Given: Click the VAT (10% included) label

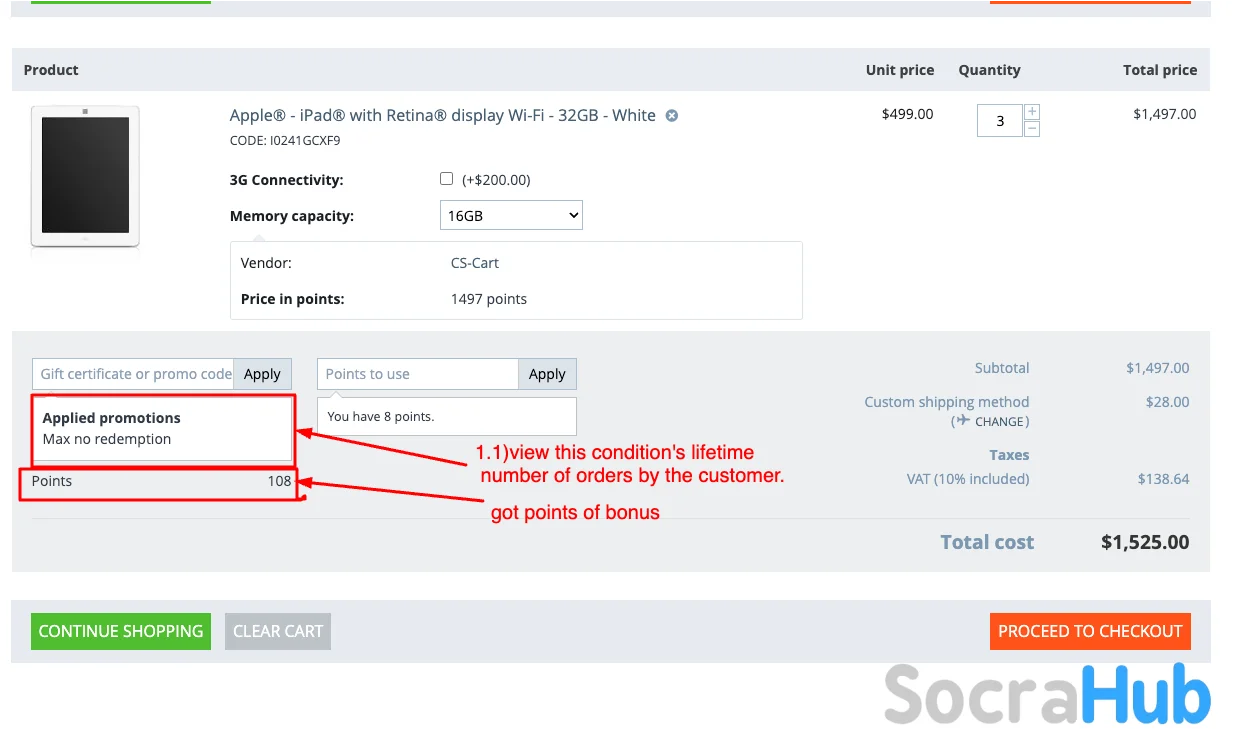Looking at the screenshot, I should (968, 479).
